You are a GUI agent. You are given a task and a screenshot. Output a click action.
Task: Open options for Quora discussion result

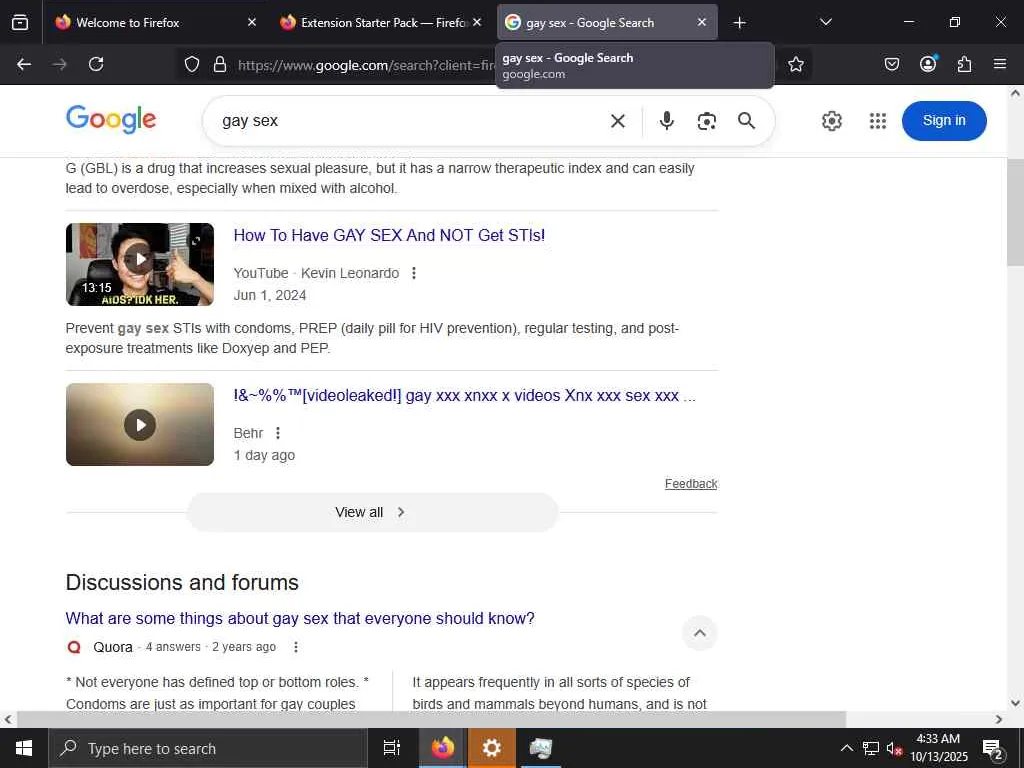296,647
